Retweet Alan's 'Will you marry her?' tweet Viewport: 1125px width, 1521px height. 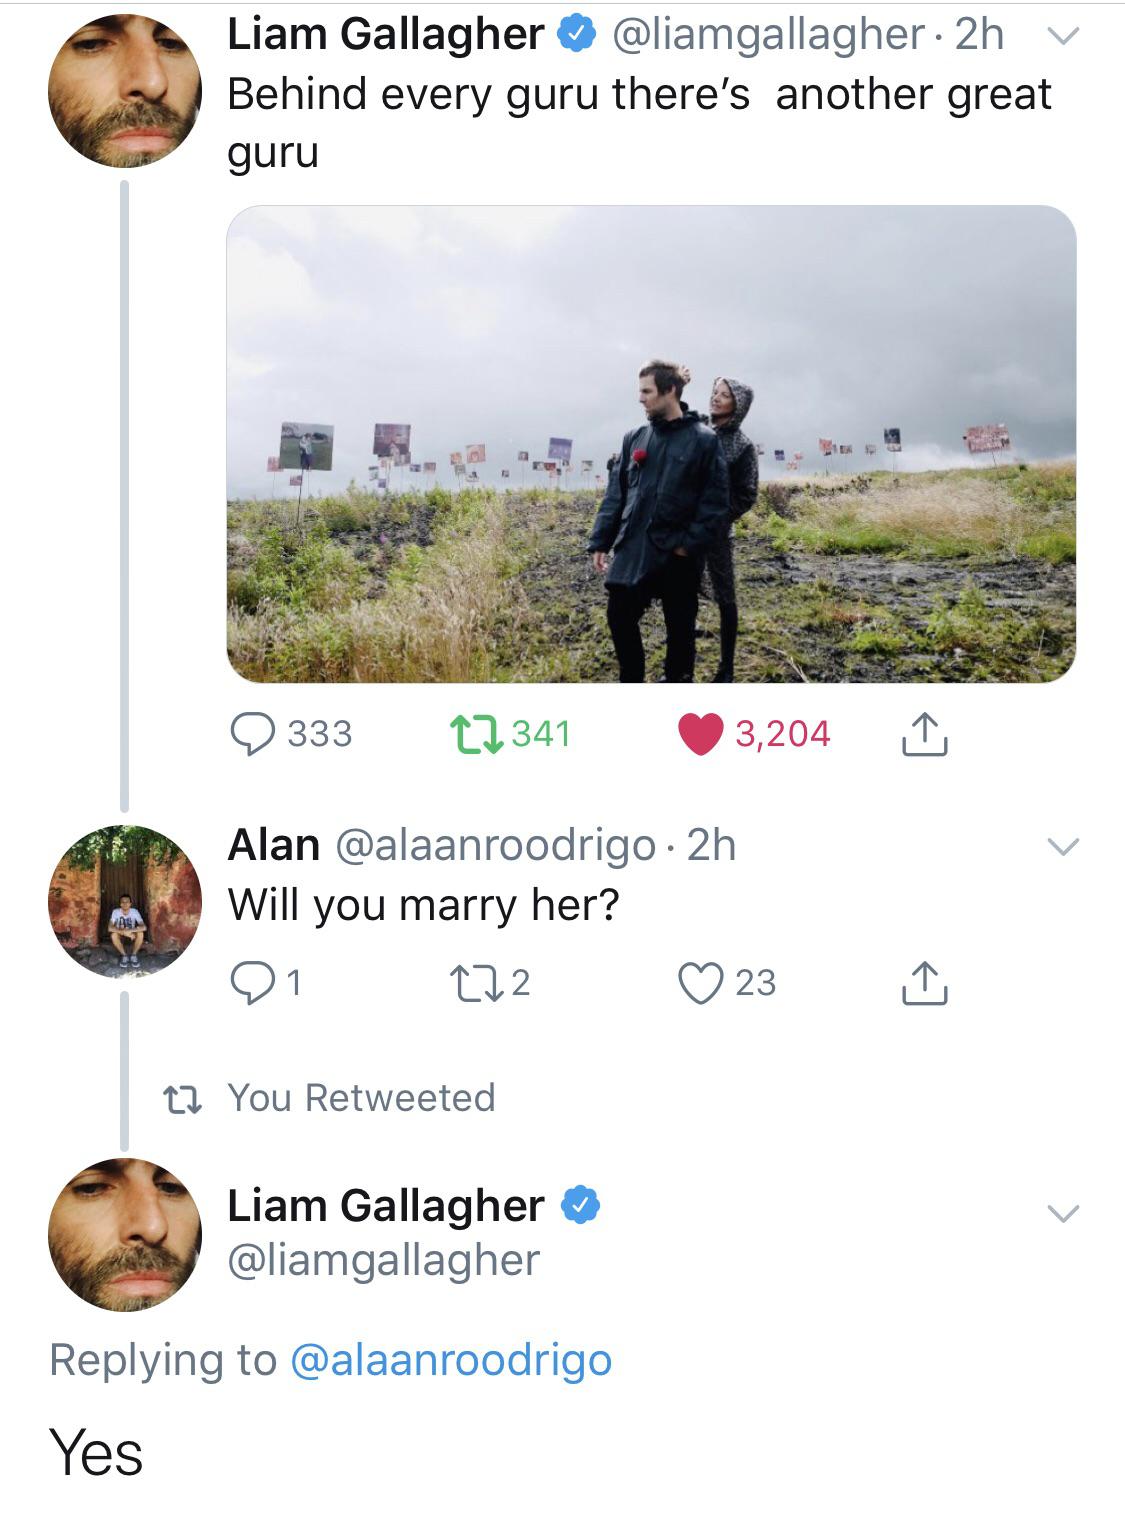479,982
